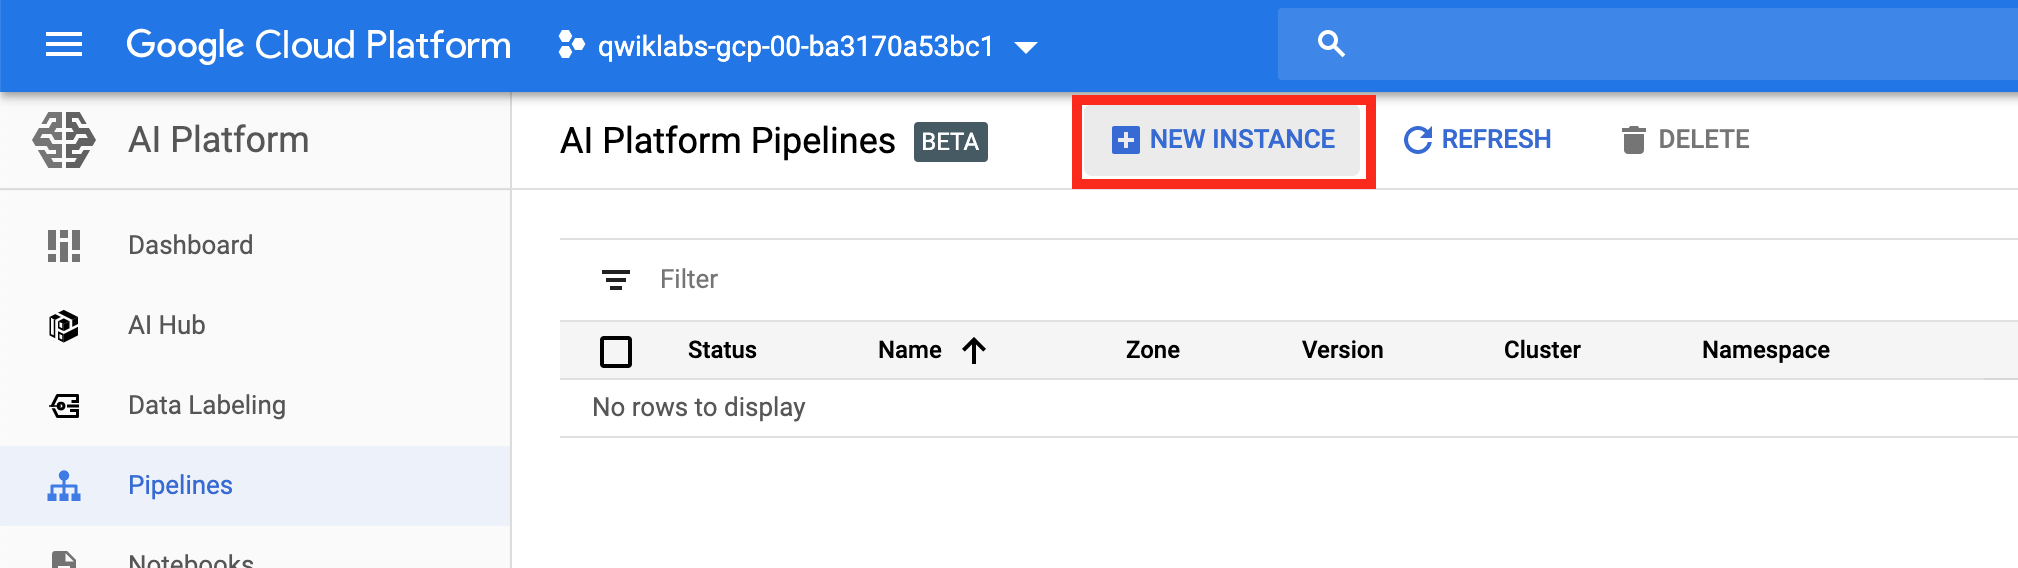Open Data Labeling in the sidebar

(x=255, y=405)
